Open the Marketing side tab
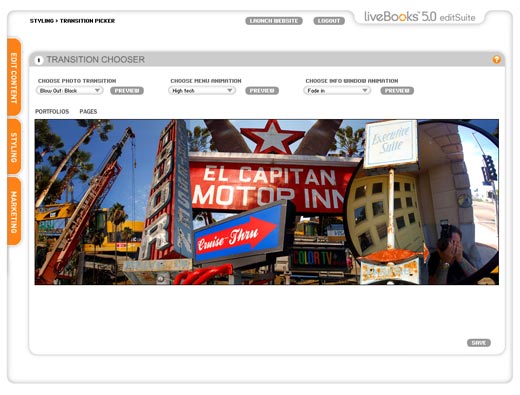 14,212
